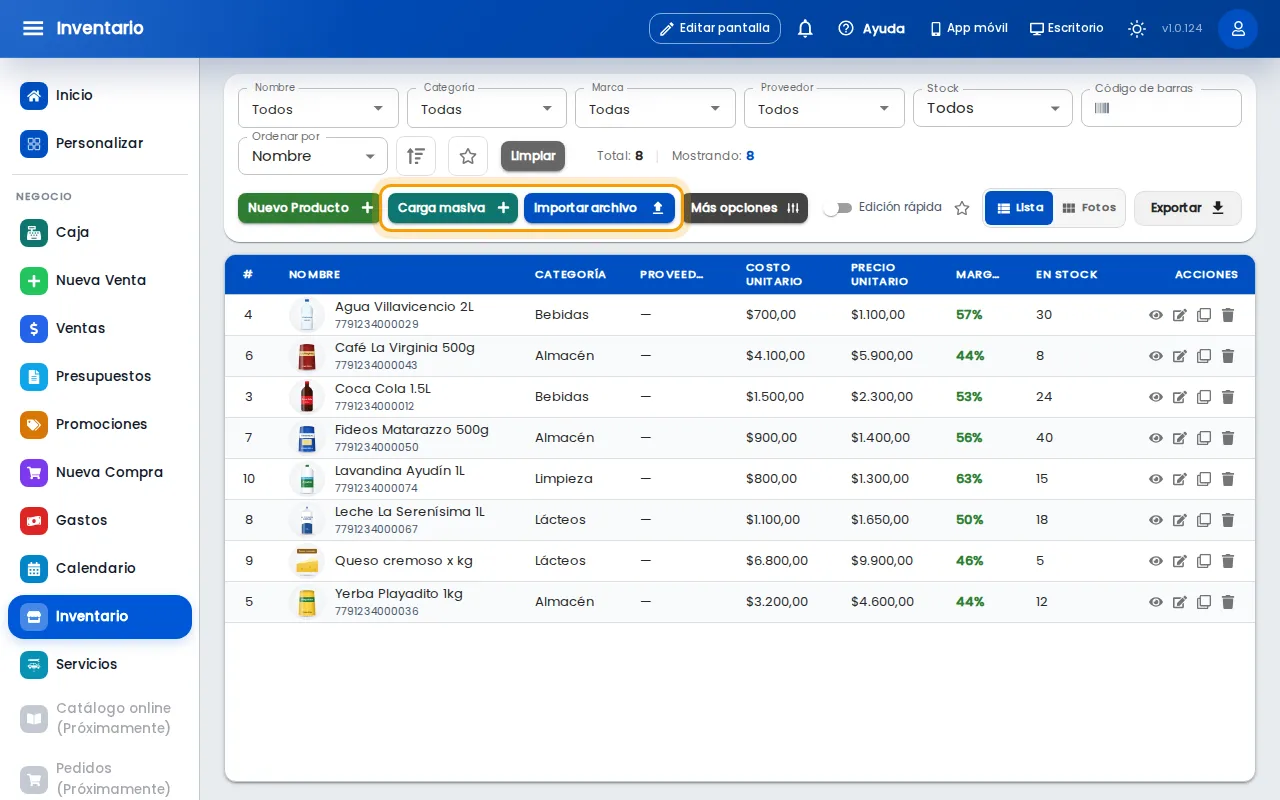Toggle the Edición rápida switch
Screen dimensions: 1280x800
coord(838,208)
